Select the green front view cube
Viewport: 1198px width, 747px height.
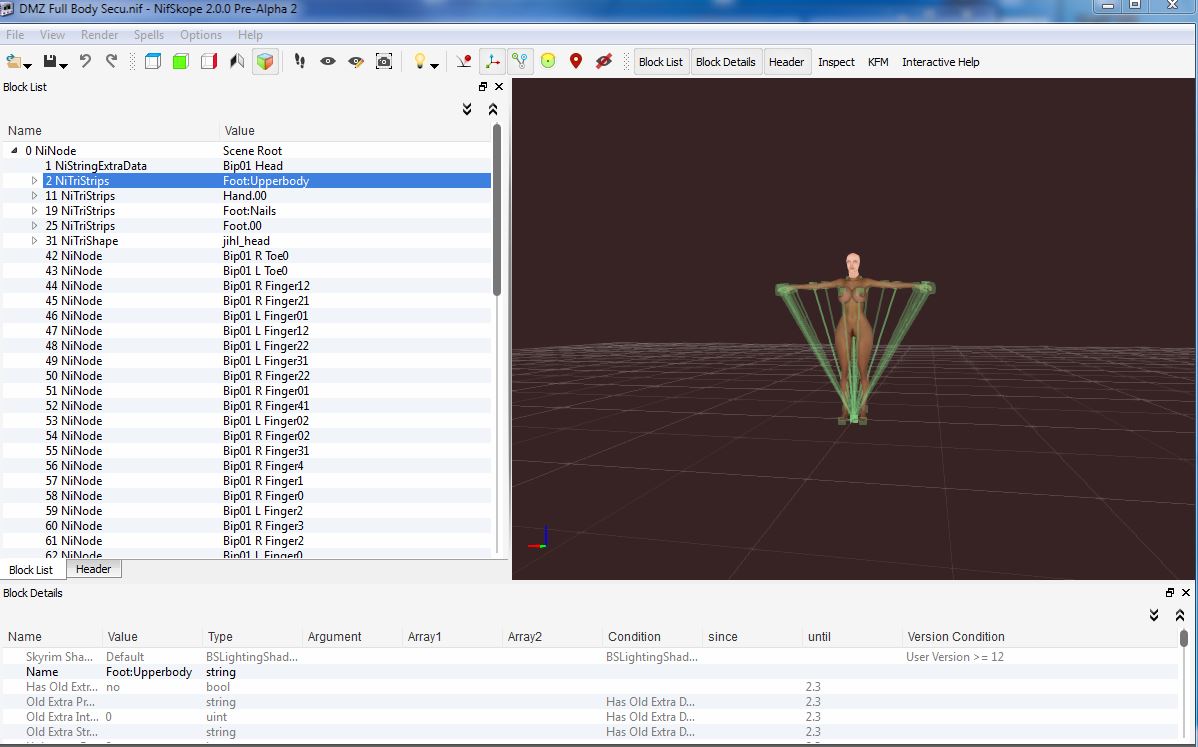(180, 62)
